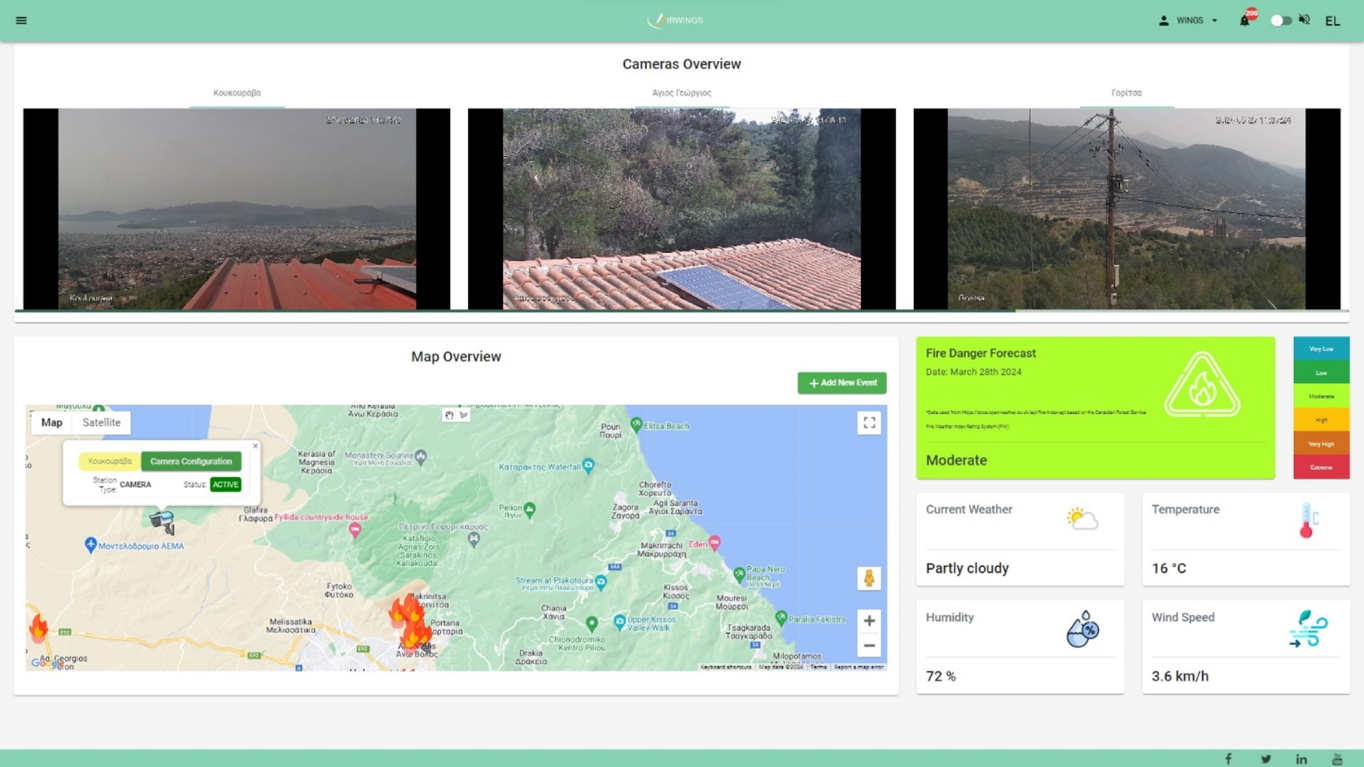Click Keyboard shortcuts link on map
Screen dimensions: 1364x767
click(x=726, y=667)
